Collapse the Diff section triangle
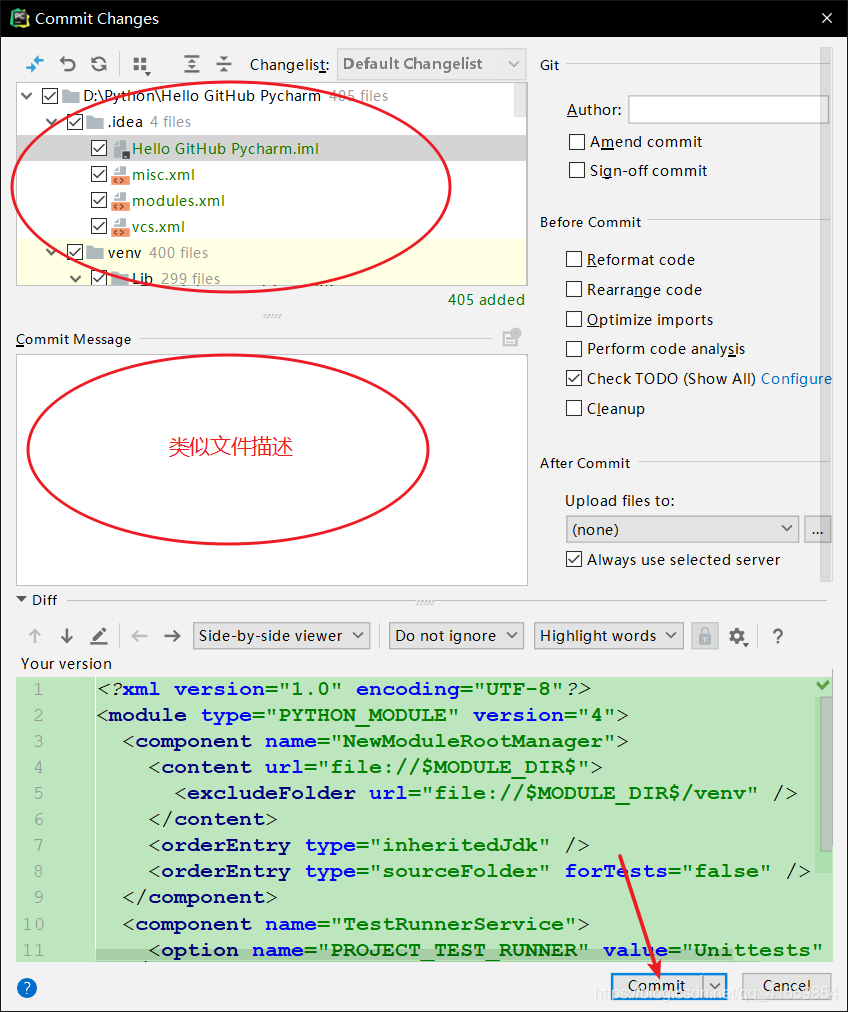Screen dimensions: 848x1012 [x=21, y=600]
